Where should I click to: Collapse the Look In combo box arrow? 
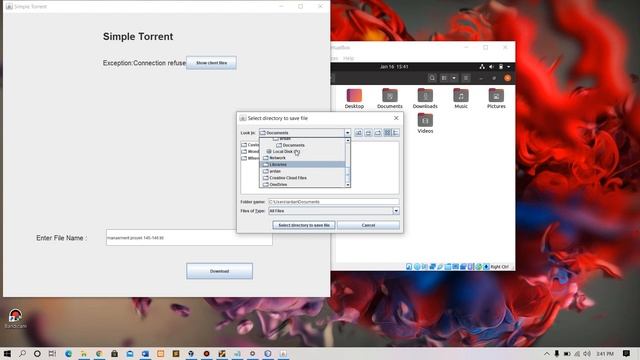click(x=347, y=133)
